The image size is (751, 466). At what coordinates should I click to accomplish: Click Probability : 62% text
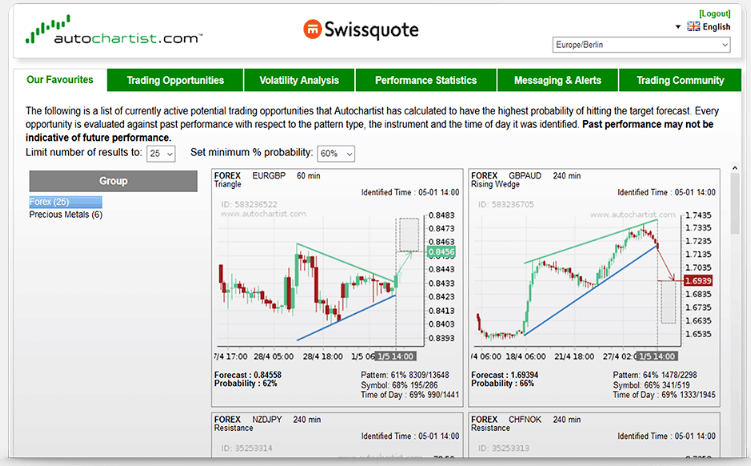[246, 384]
